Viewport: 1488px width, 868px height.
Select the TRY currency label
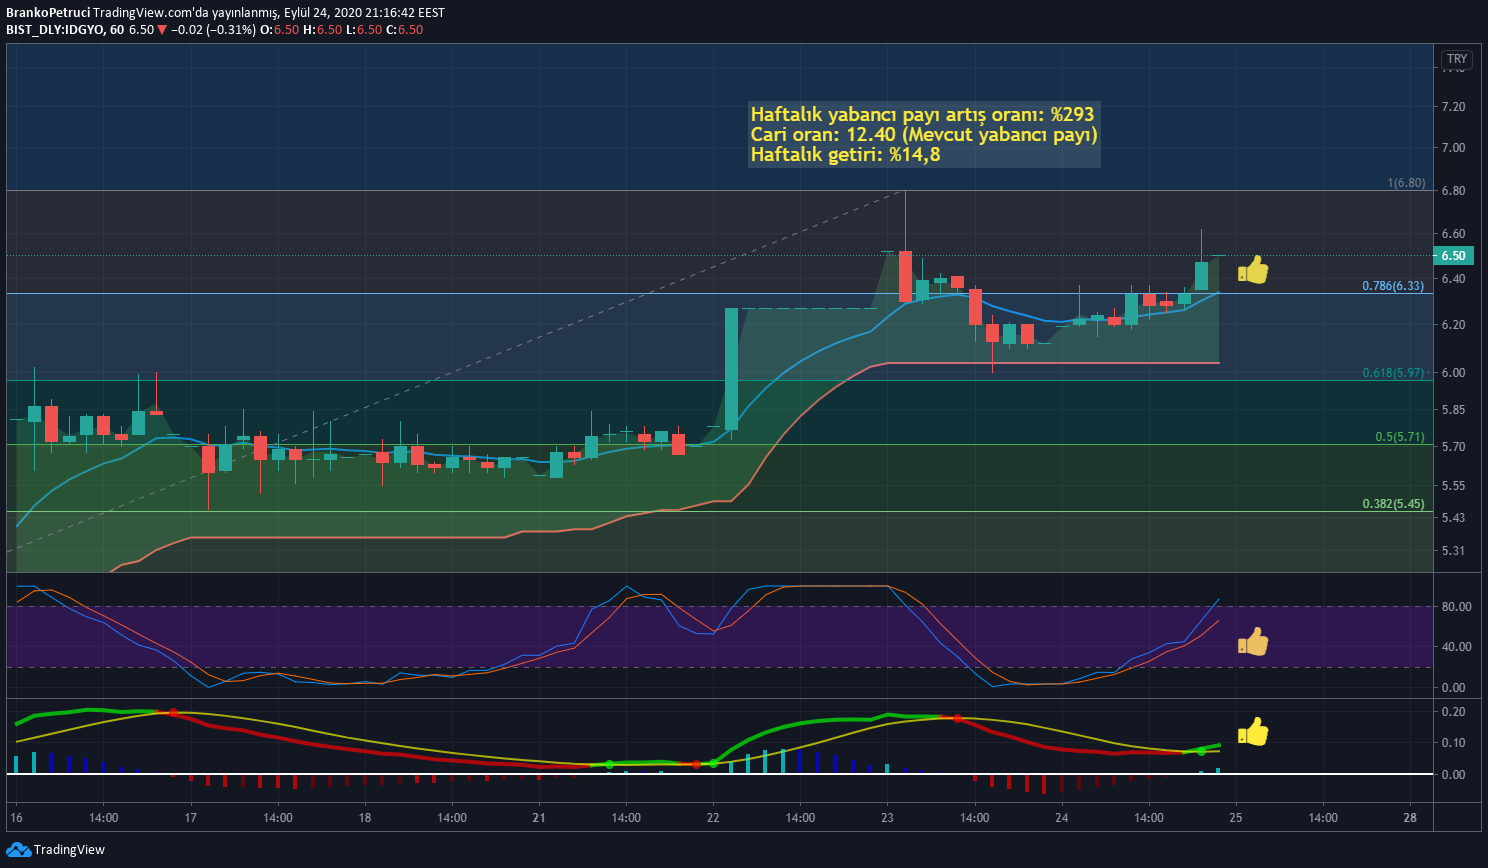(1457, 59)
